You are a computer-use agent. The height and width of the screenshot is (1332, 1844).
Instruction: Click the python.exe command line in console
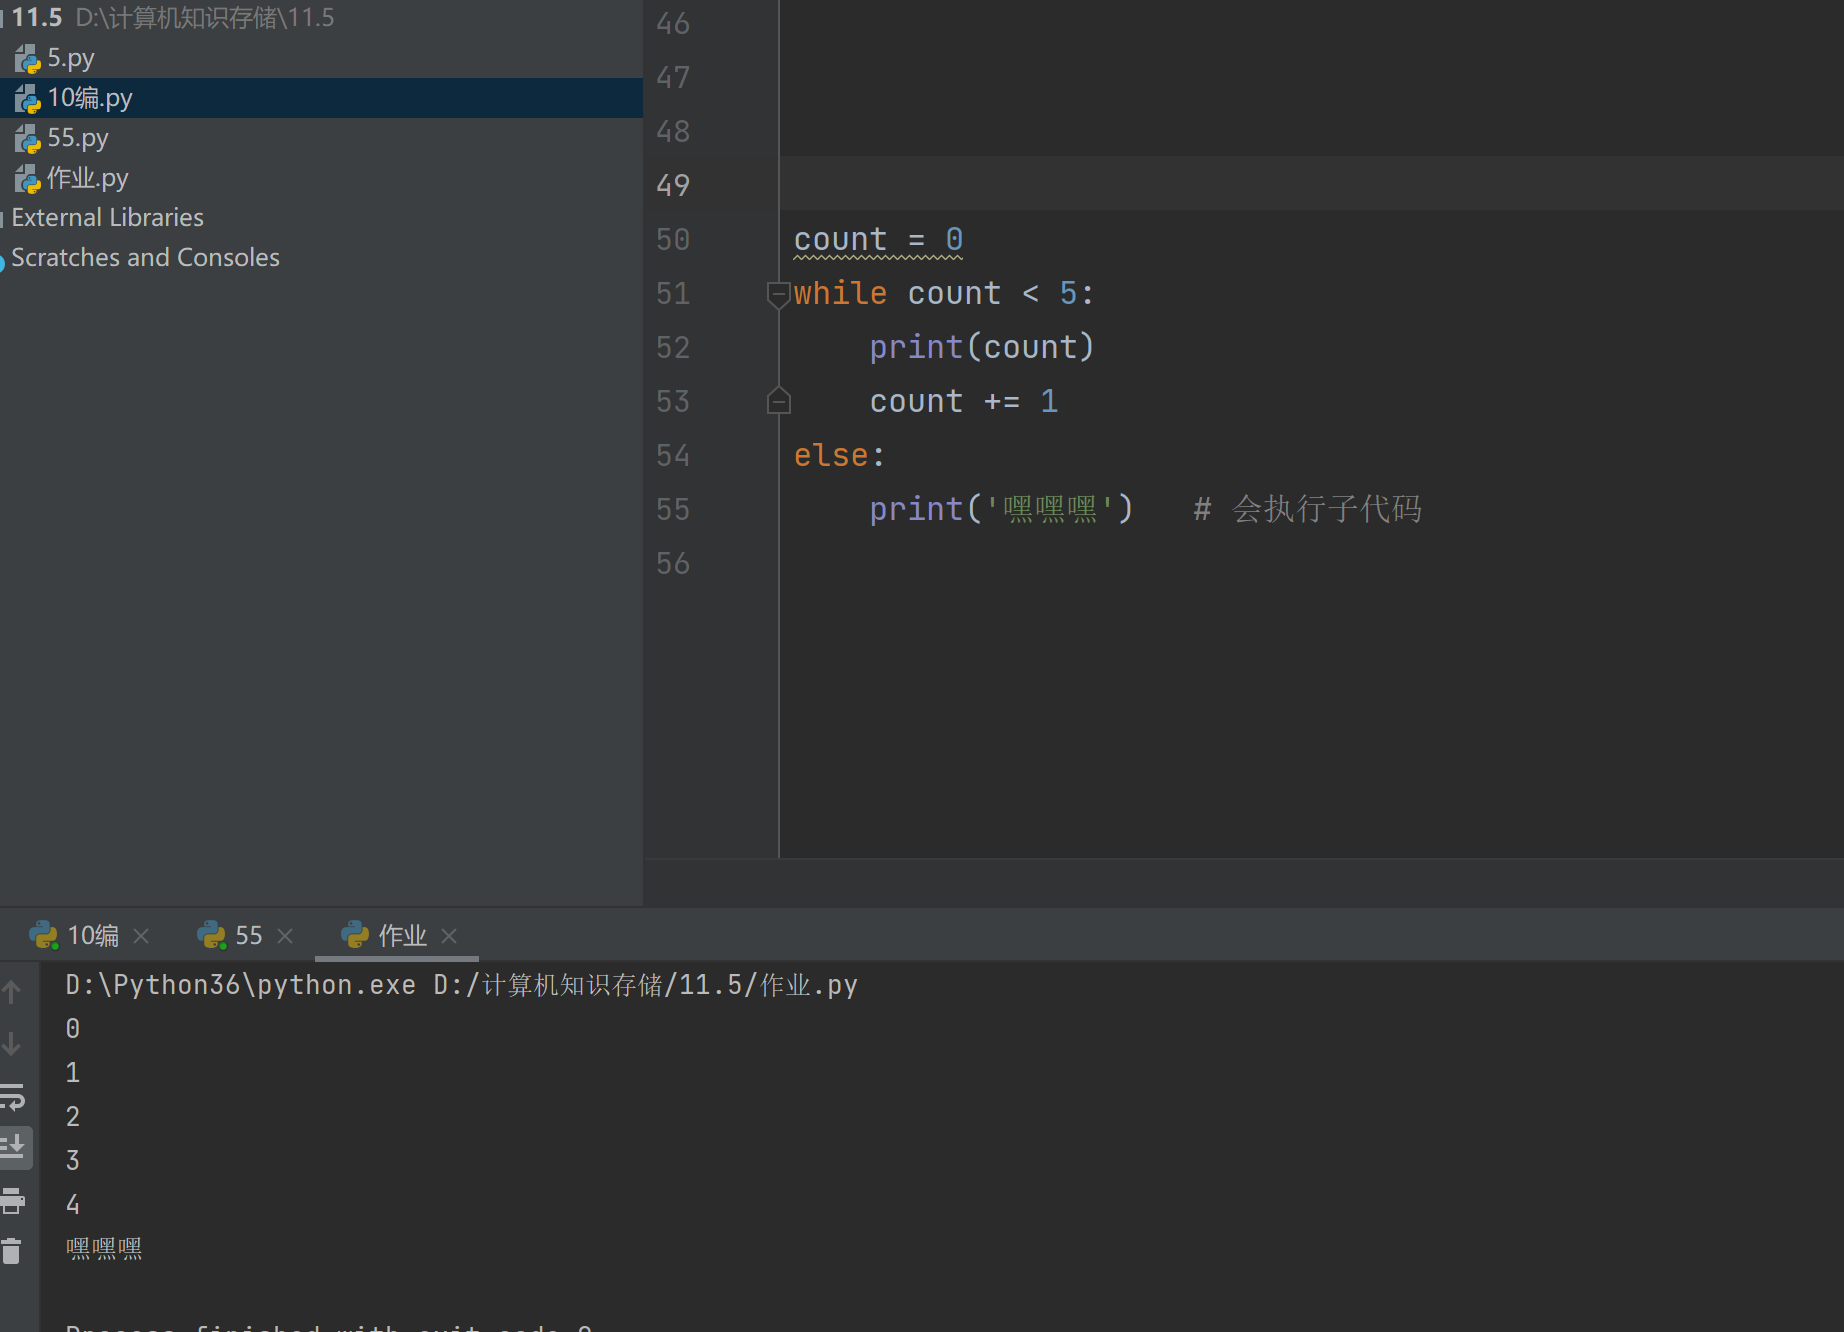pos(461,986)
